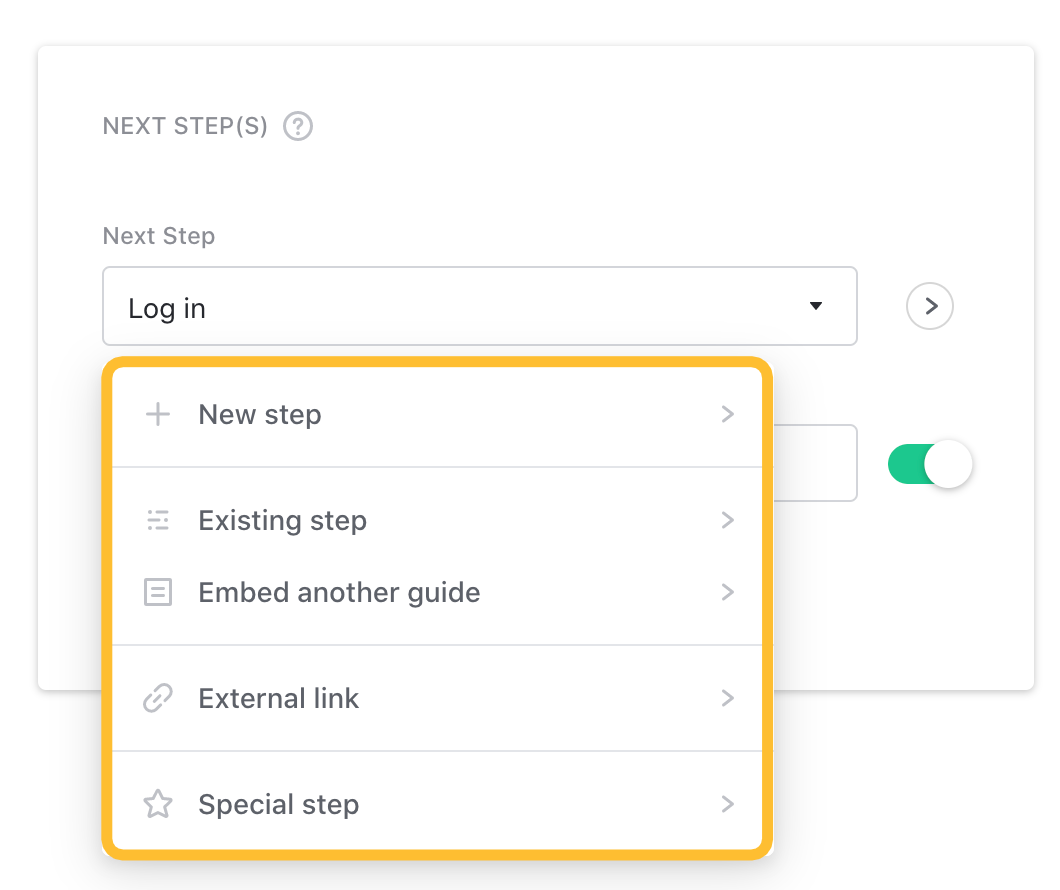1060x890 pixels.
Task: Click the plus icon beside New step
Action: (x=158, y=414)
